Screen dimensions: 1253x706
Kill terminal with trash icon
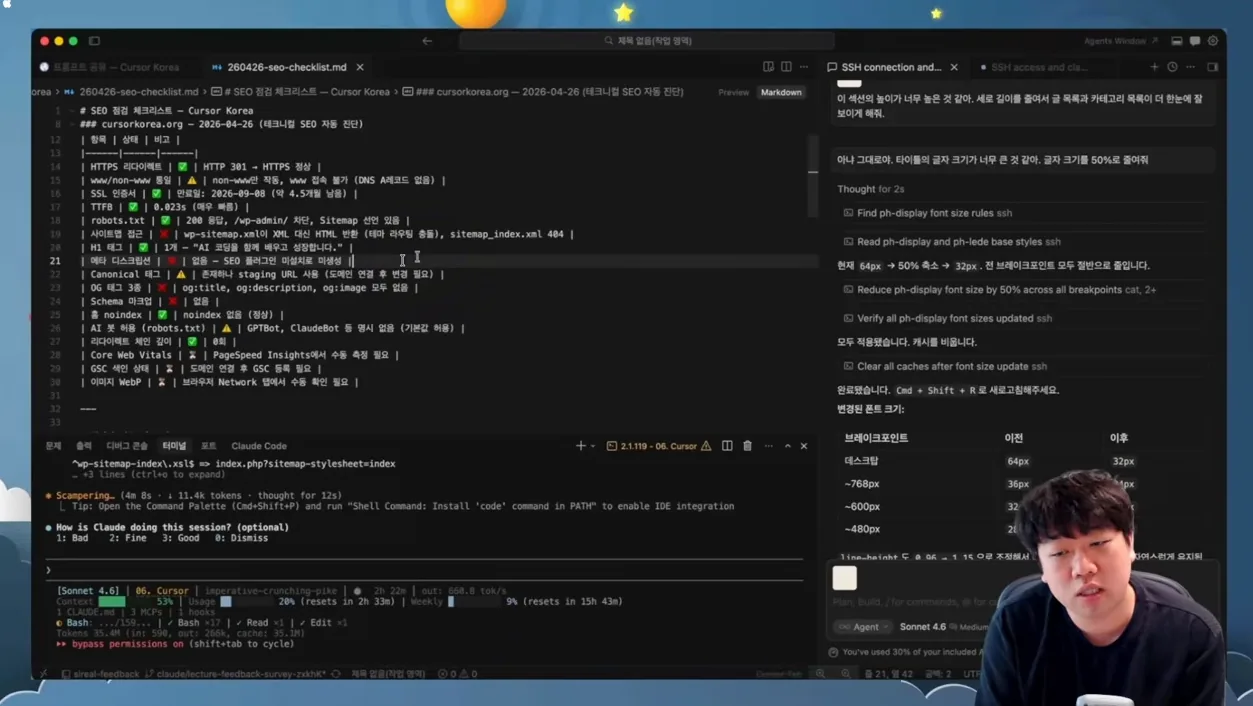[747, 446]
